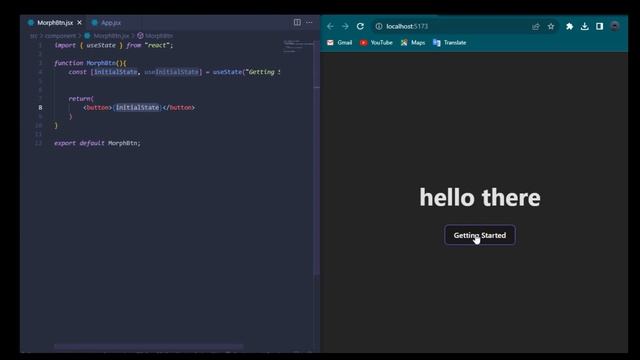The image size is (640, 360).
Task: Click 'useInitialState' in the const line
Action: pyautogui.click(x=172, y=72)
